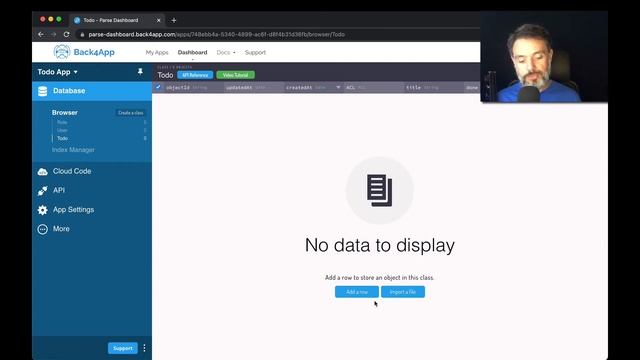This screenshot has height=360, width=640.
Task: Click the API Reference button
Action: (x=195, y=75)
